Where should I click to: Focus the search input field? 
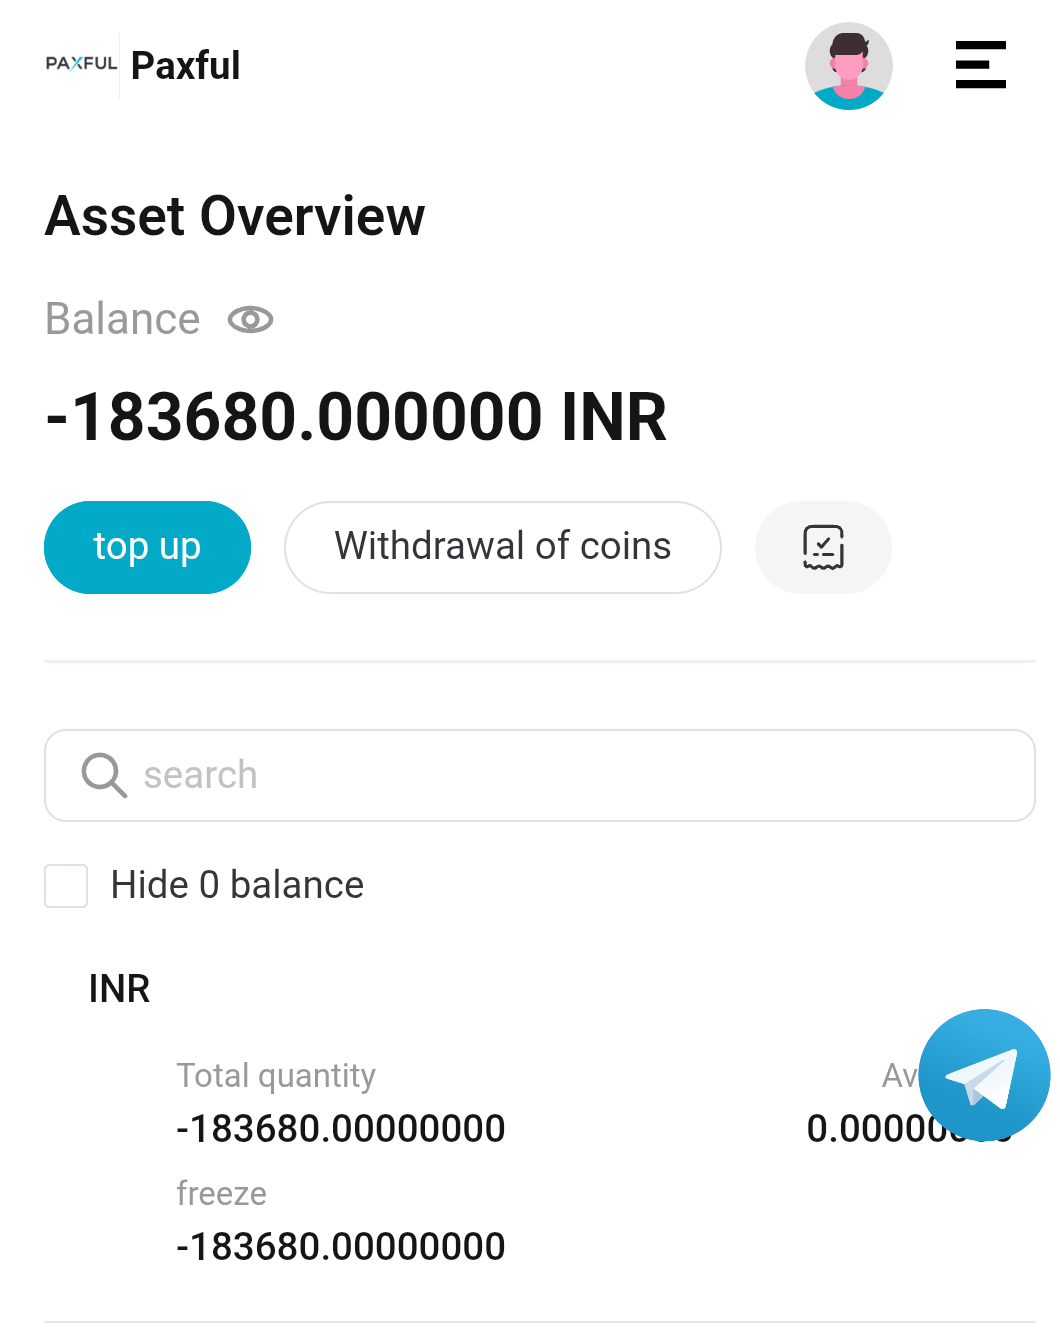(580, 775)
